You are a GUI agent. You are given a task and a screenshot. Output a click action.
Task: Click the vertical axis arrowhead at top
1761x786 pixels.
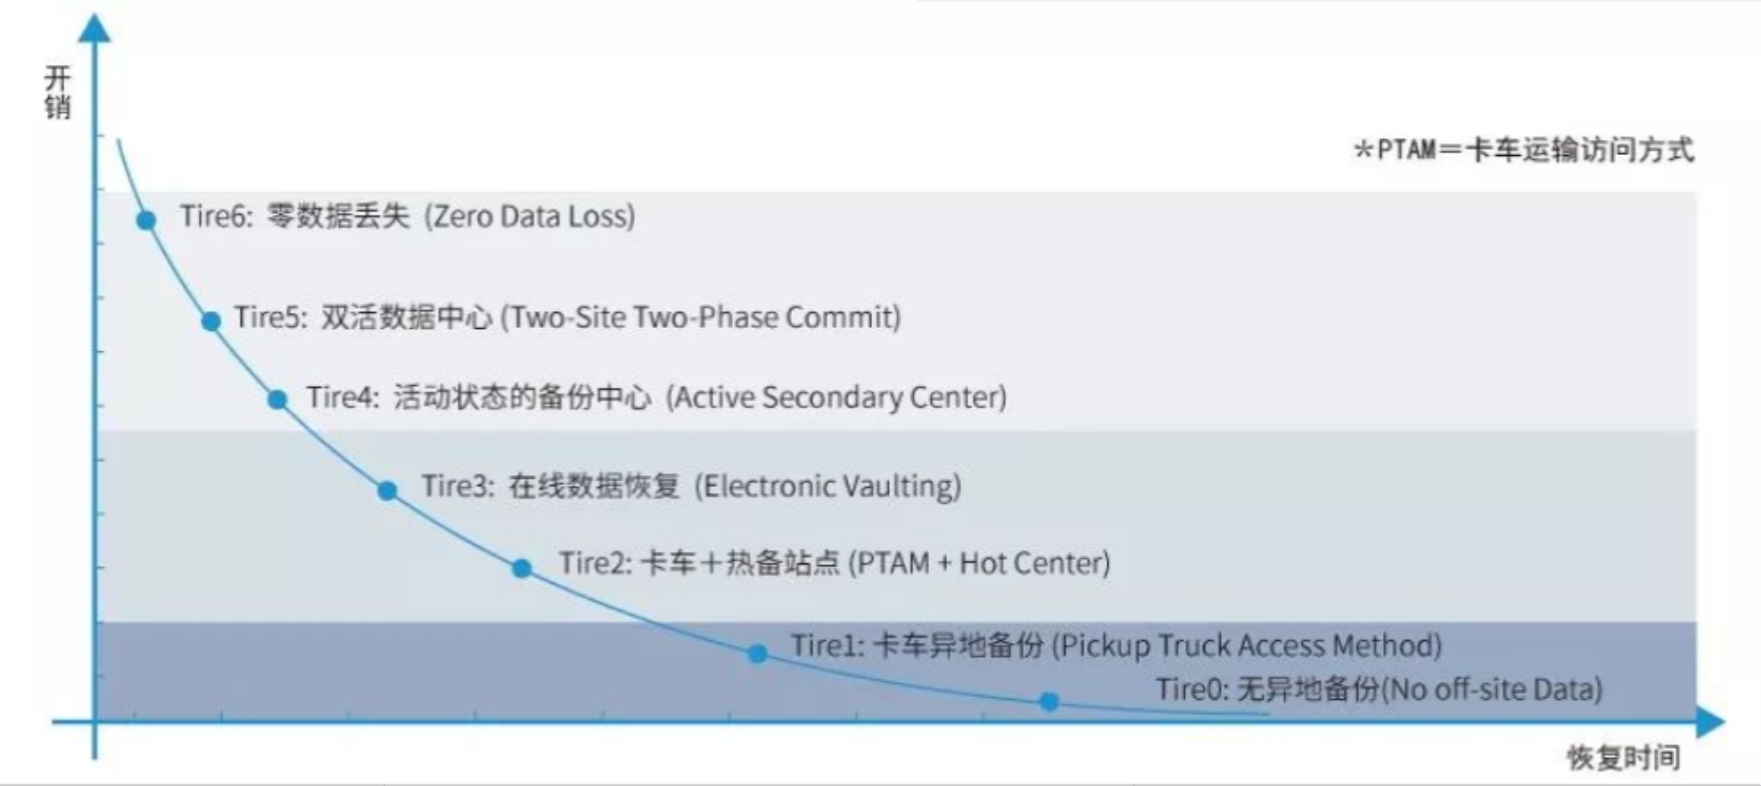[95, 26]
